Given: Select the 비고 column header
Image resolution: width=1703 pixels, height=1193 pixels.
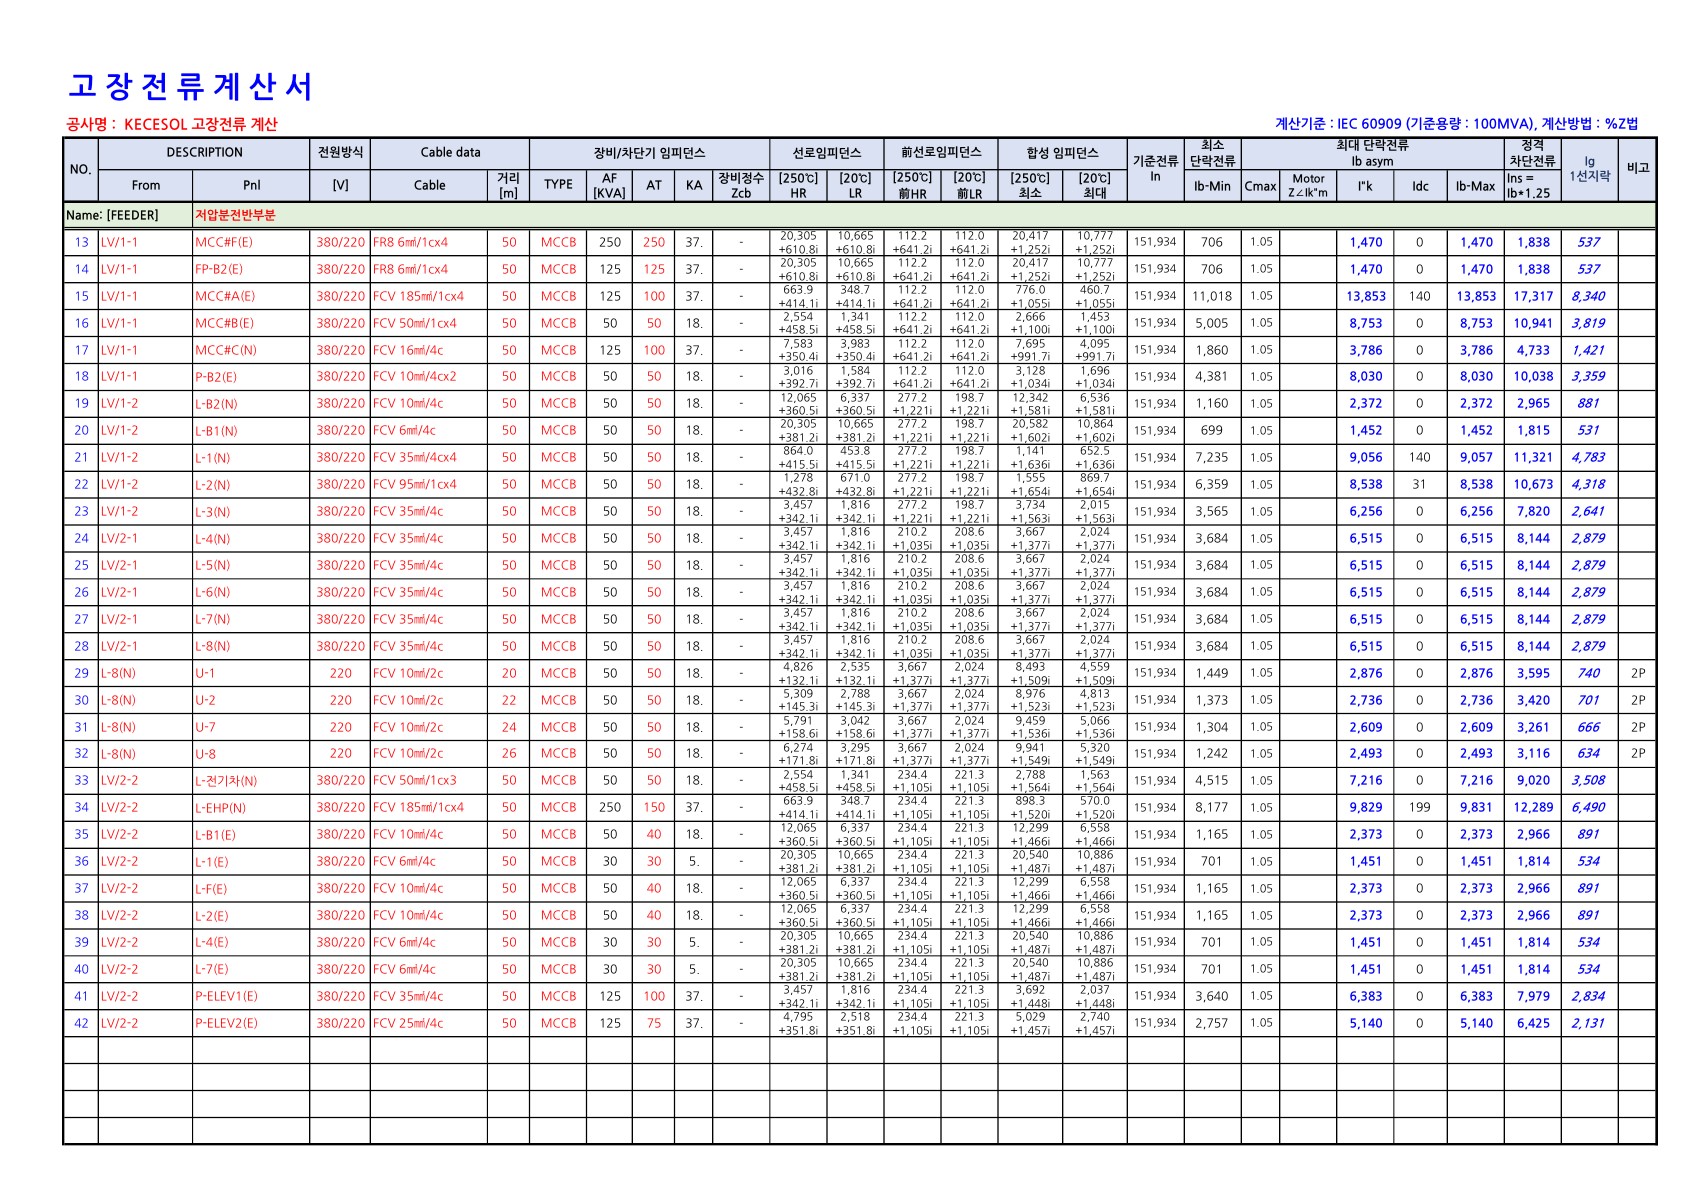Looking at the screenshot, I should pos(1637,169).
